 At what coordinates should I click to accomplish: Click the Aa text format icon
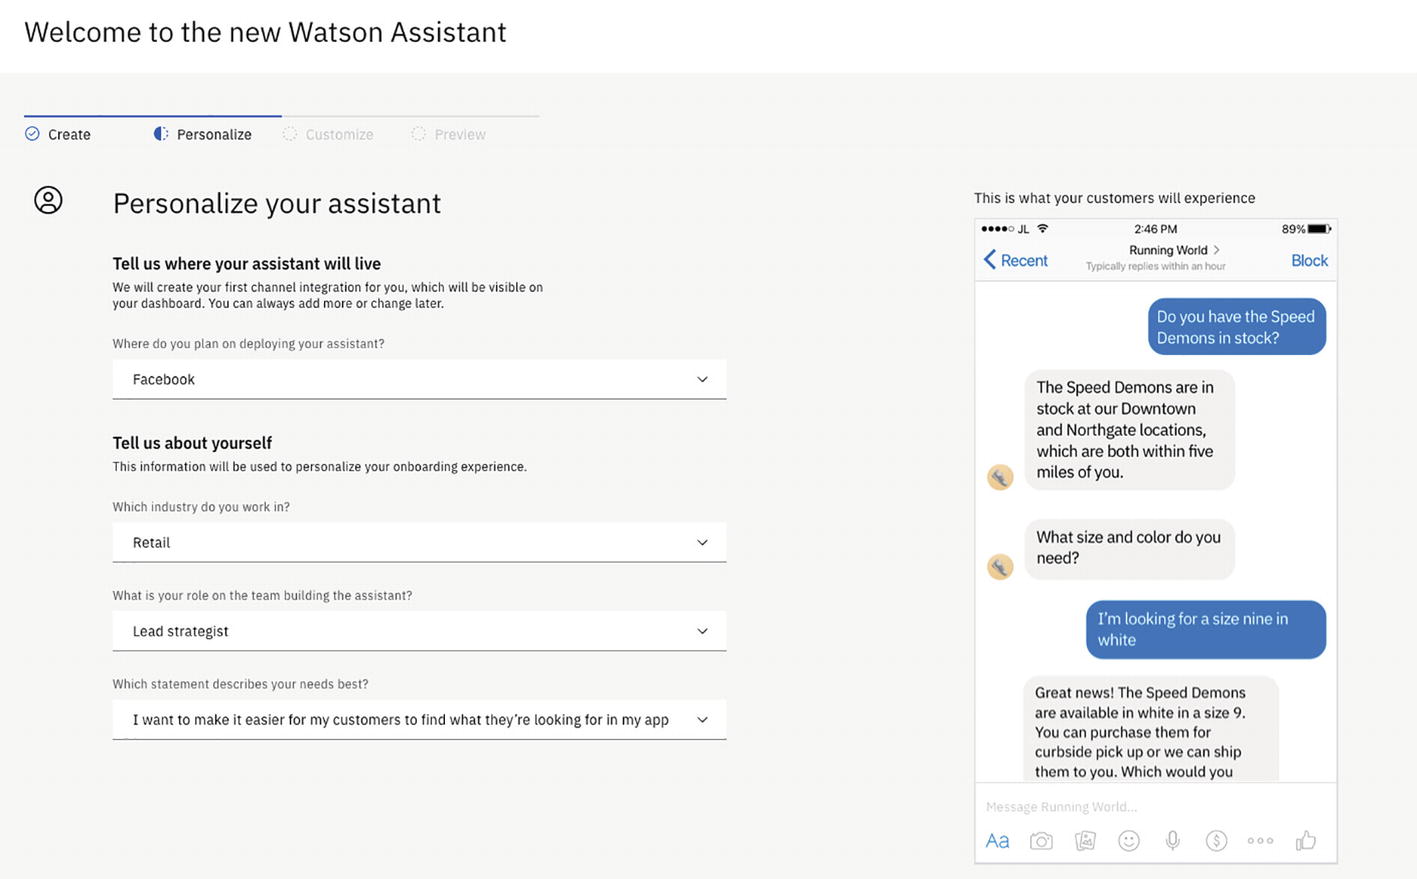997,841
